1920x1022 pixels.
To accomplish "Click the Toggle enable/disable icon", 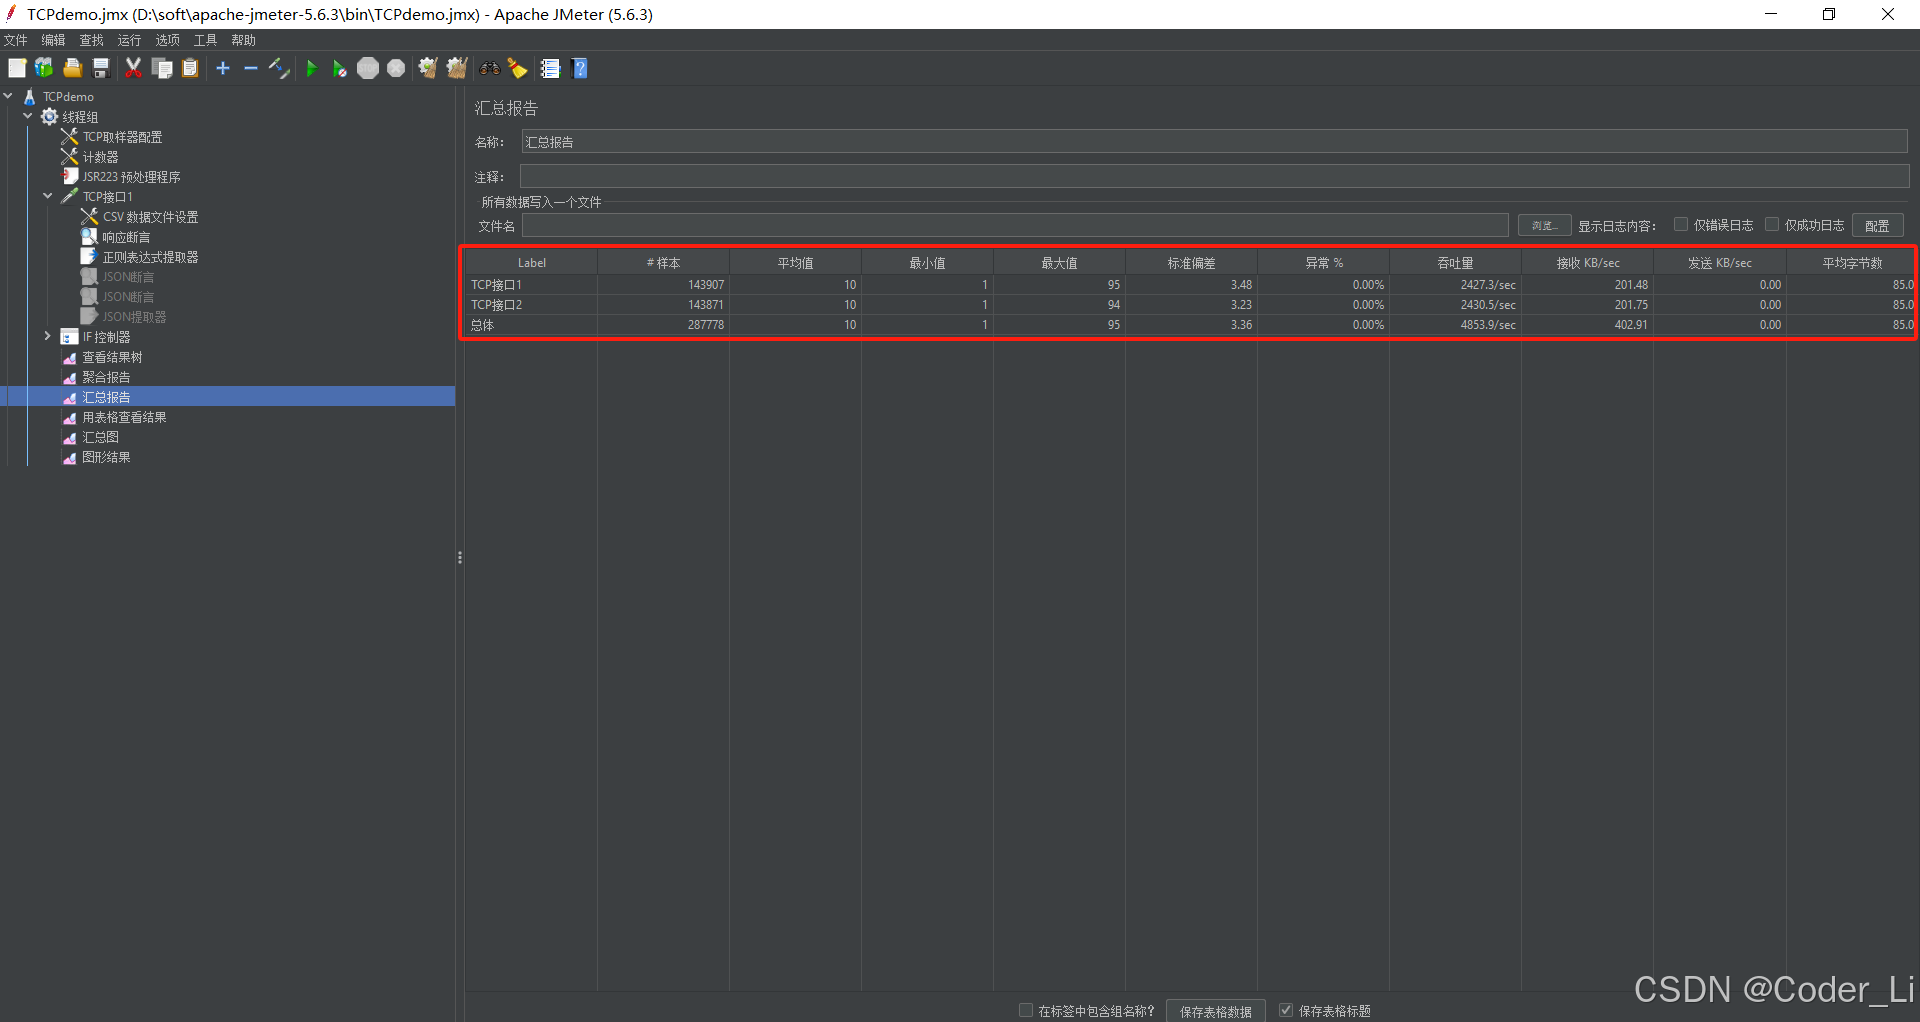I will click(279, 68).
